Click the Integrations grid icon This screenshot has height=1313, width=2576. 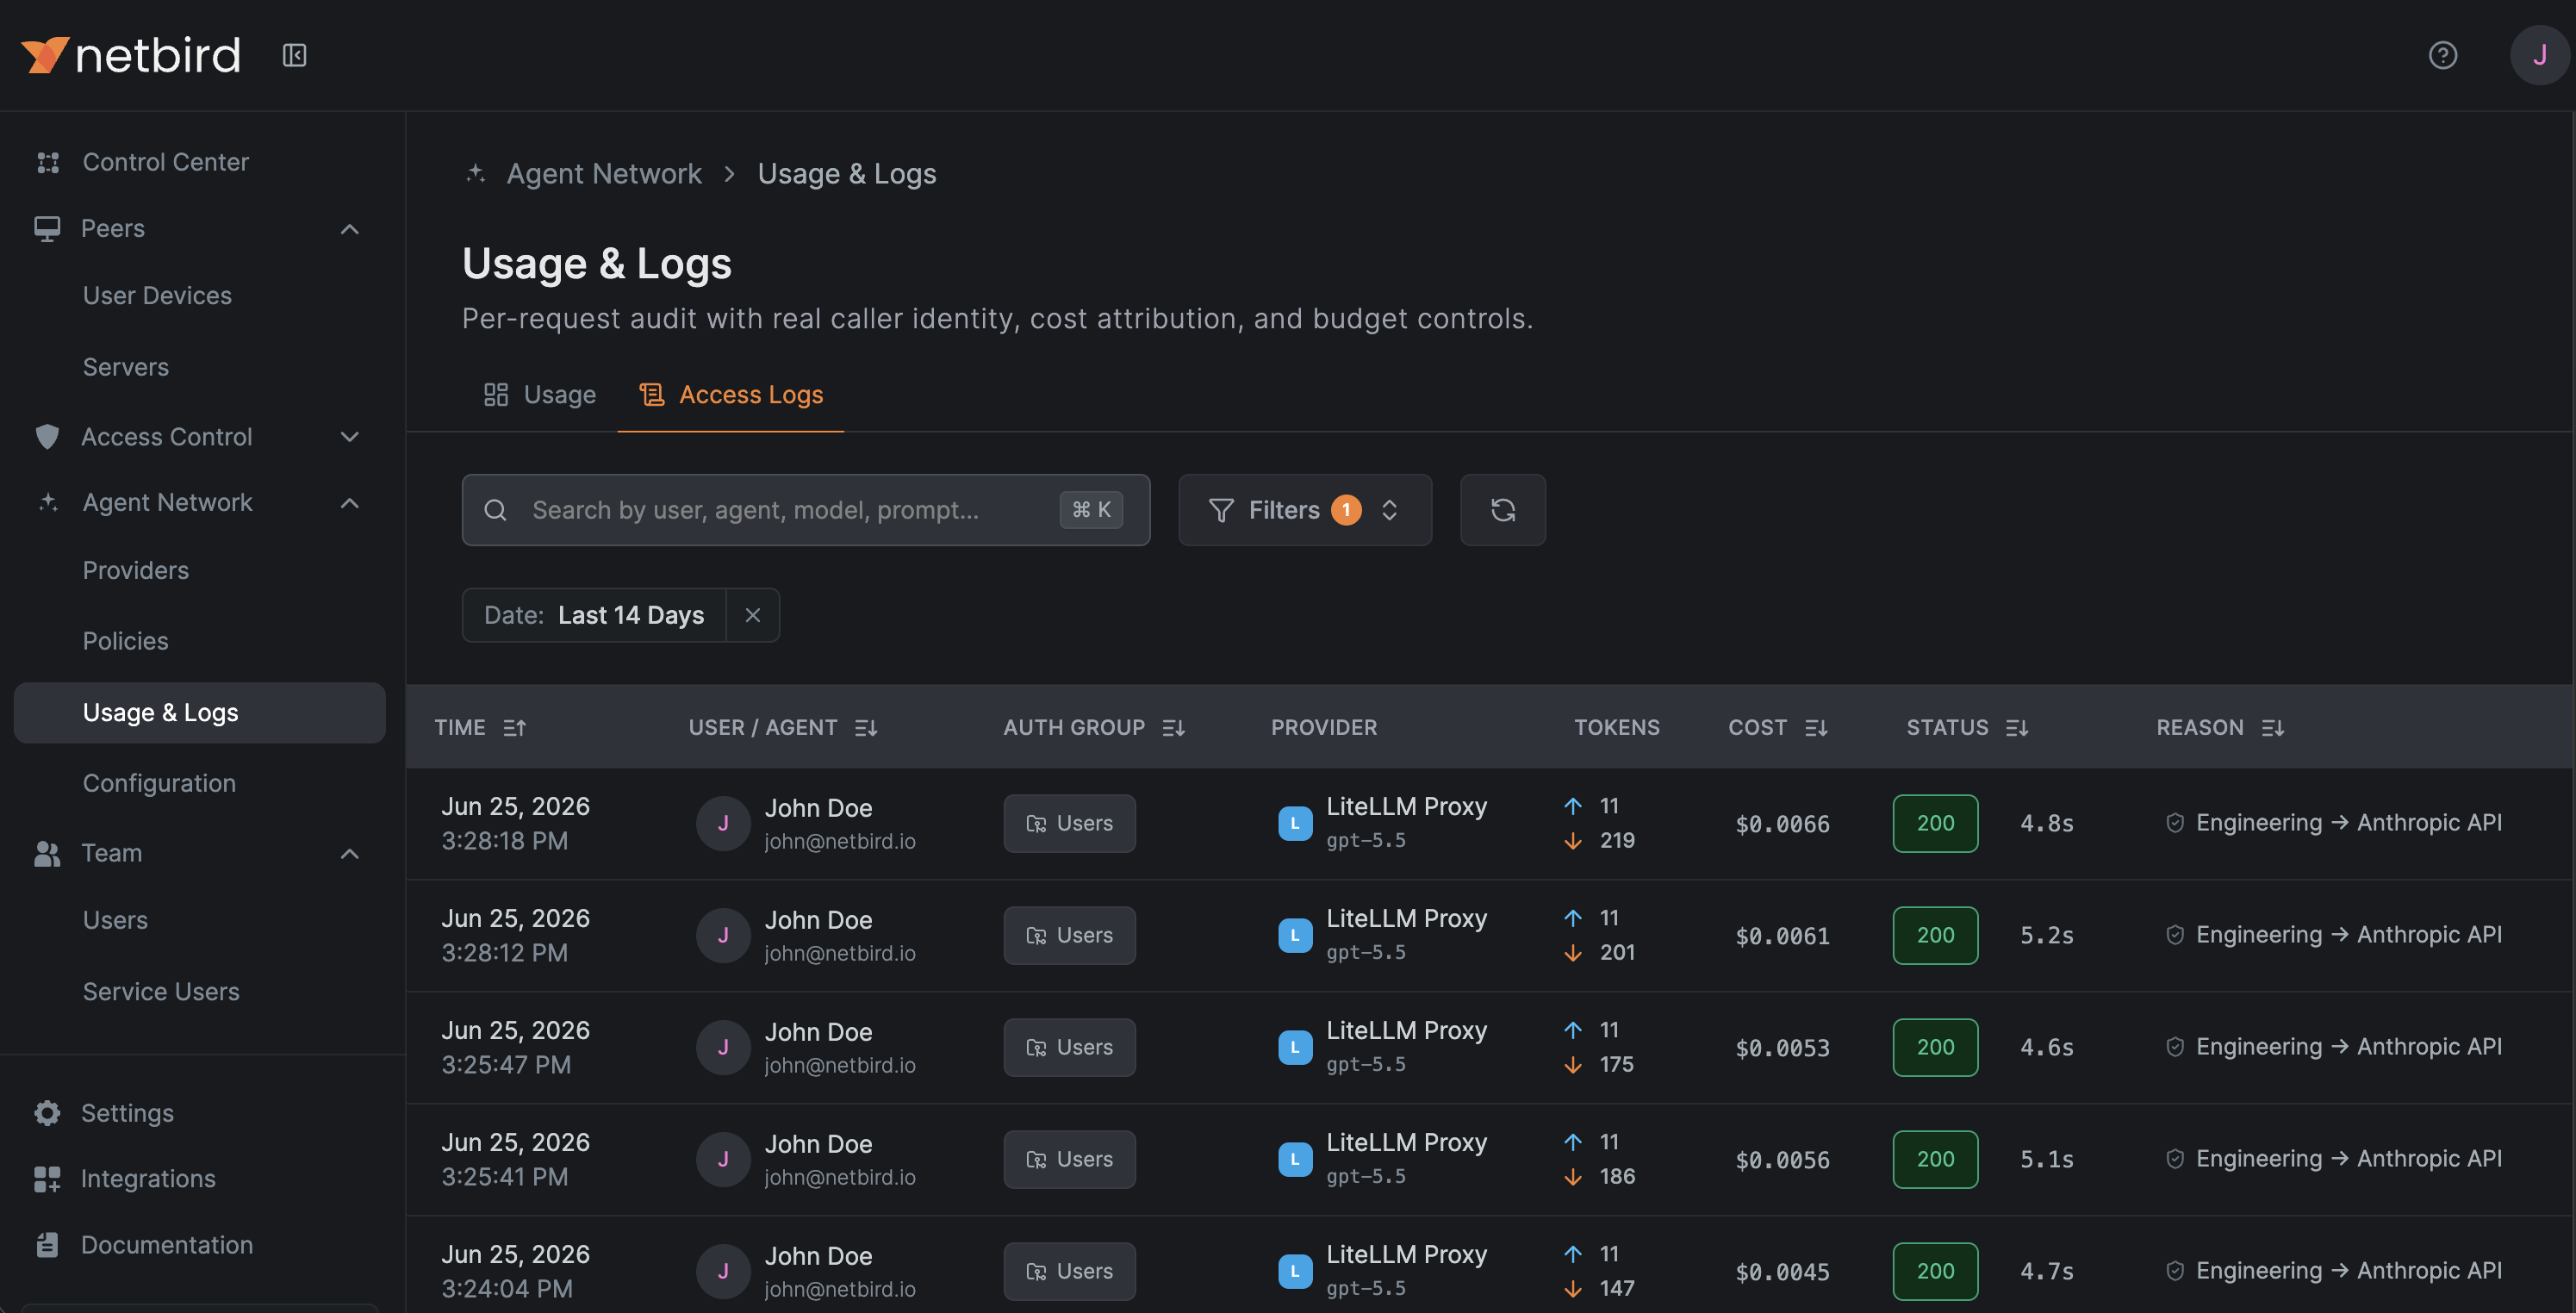click(47, 1179)
